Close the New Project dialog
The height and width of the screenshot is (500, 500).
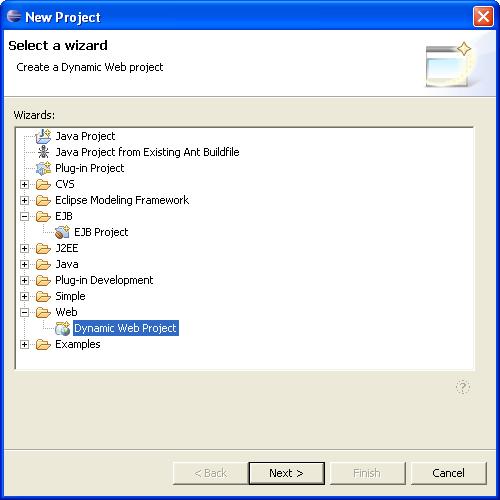(x=483, y=16)
